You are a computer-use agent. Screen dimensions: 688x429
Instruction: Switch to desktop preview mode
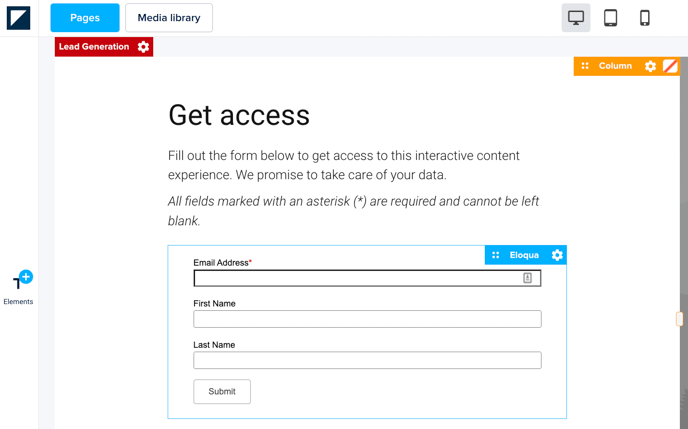tap(576, 18)
